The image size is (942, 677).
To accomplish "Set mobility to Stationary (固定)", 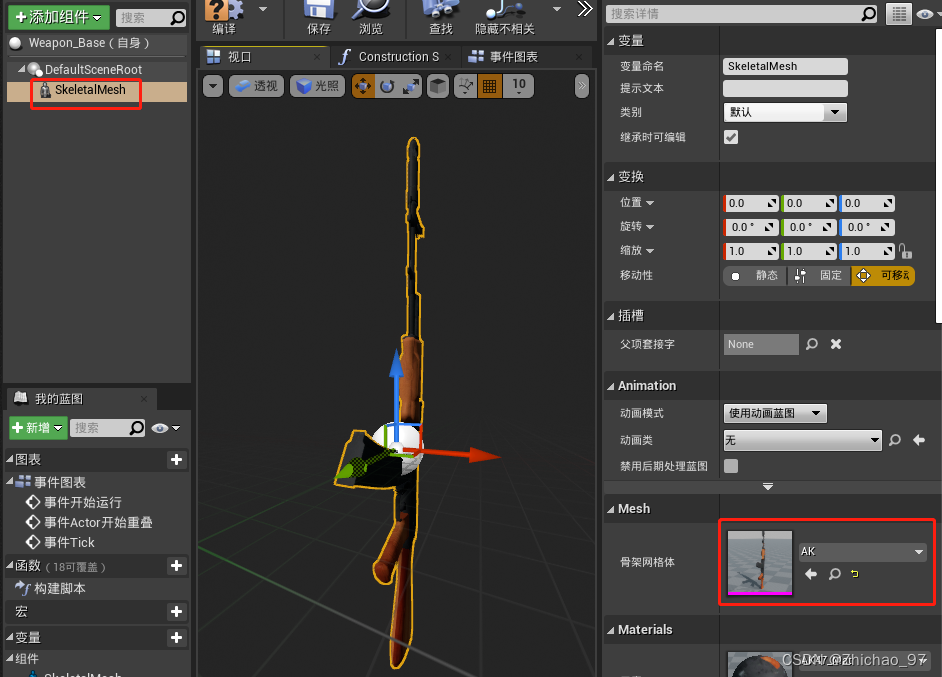I will click(x=819, y=276).
